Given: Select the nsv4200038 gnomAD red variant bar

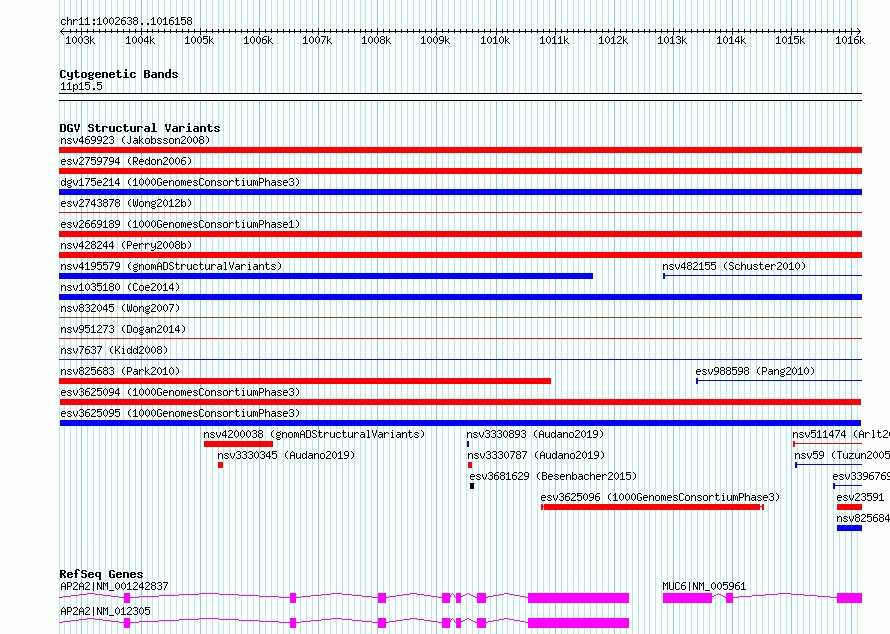Looking at the screenshot, I should coord(238,444).
